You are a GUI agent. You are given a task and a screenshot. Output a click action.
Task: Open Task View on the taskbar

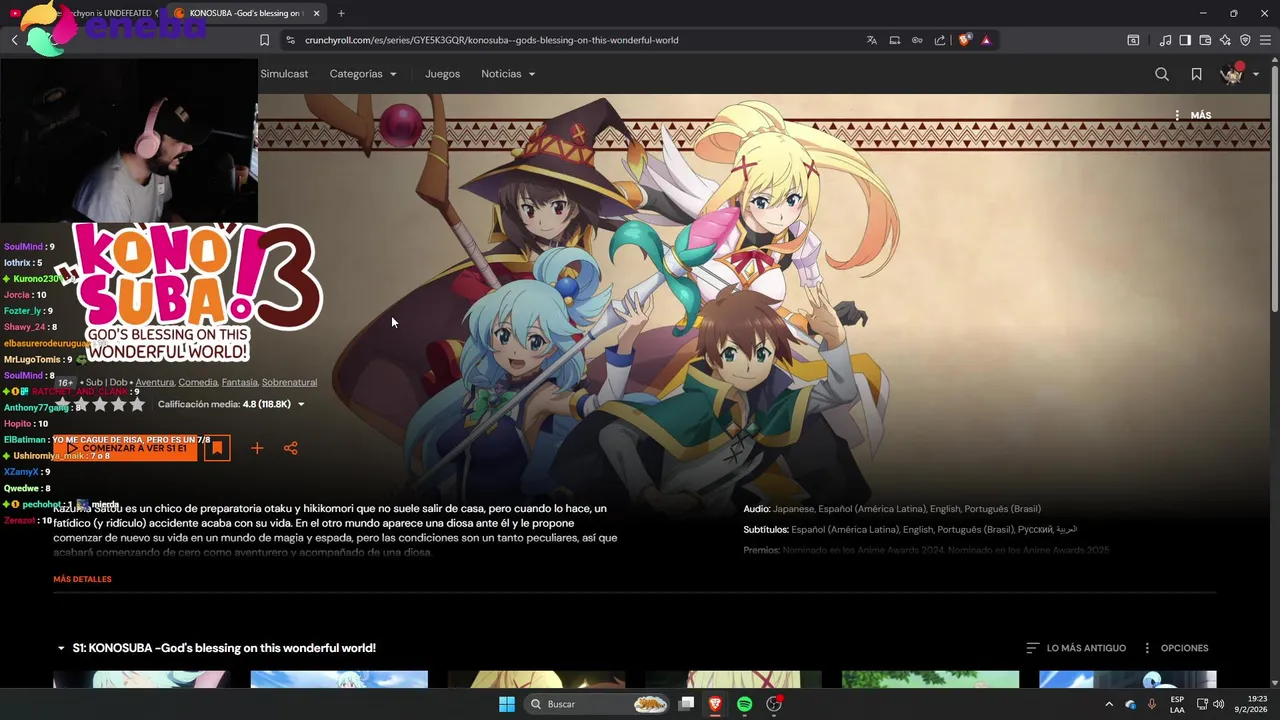[686, 704]
